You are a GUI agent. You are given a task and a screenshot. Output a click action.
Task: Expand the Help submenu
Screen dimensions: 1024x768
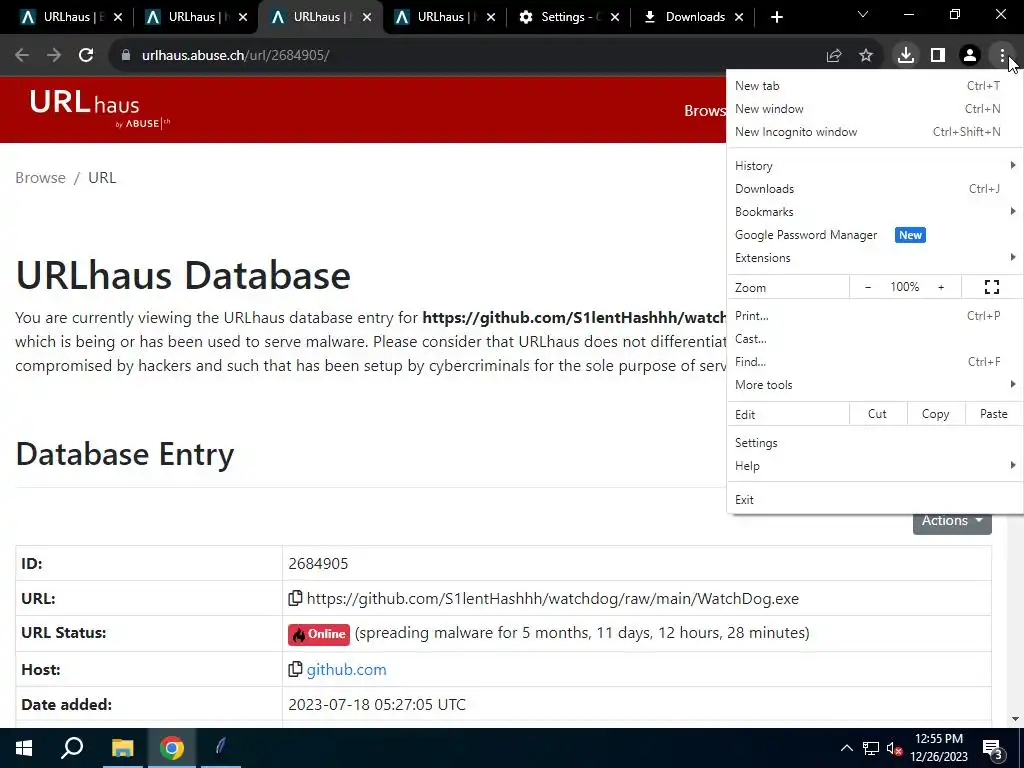(x=874, y=466)
